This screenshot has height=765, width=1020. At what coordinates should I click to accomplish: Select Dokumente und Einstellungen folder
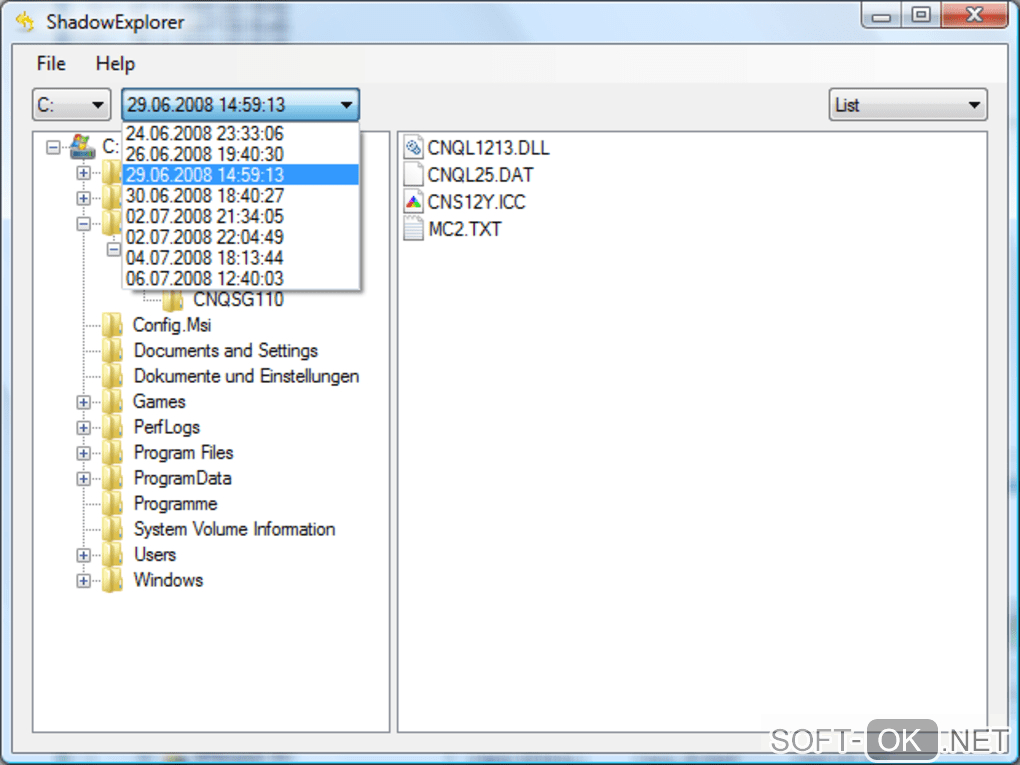(247, 376)
